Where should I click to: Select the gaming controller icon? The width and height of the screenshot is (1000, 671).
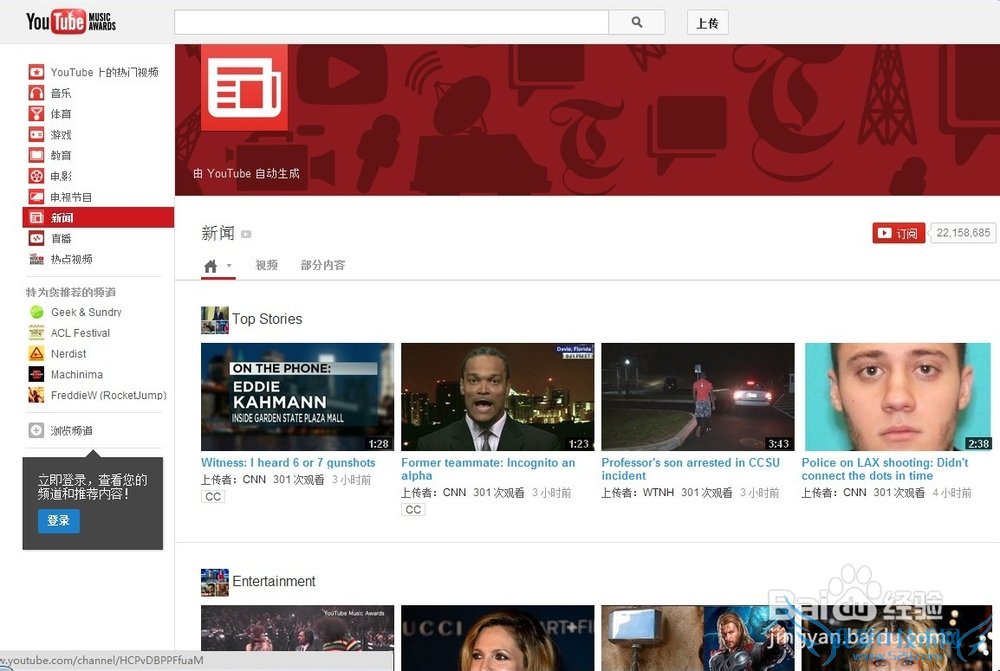[x=36, y=135]
